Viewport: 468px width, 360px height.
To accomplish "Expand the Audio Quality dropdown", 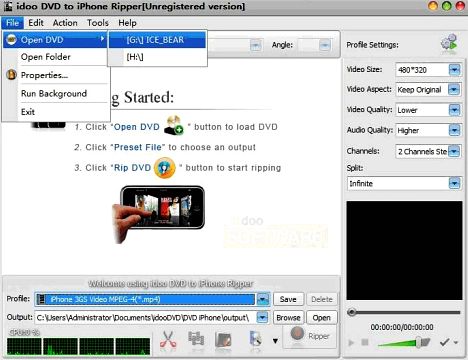I will tap(454, 130).
